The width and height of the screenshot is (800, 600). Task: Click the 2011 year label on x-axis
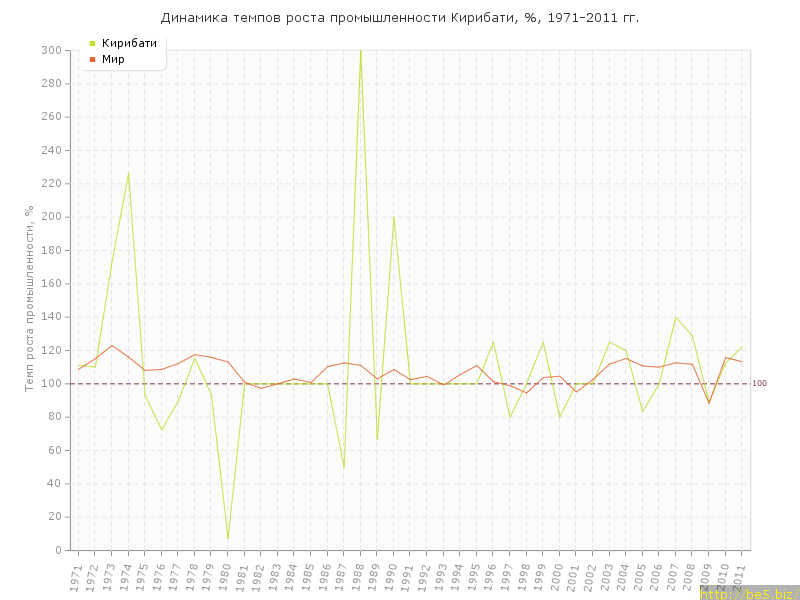[x=740, y=577]
